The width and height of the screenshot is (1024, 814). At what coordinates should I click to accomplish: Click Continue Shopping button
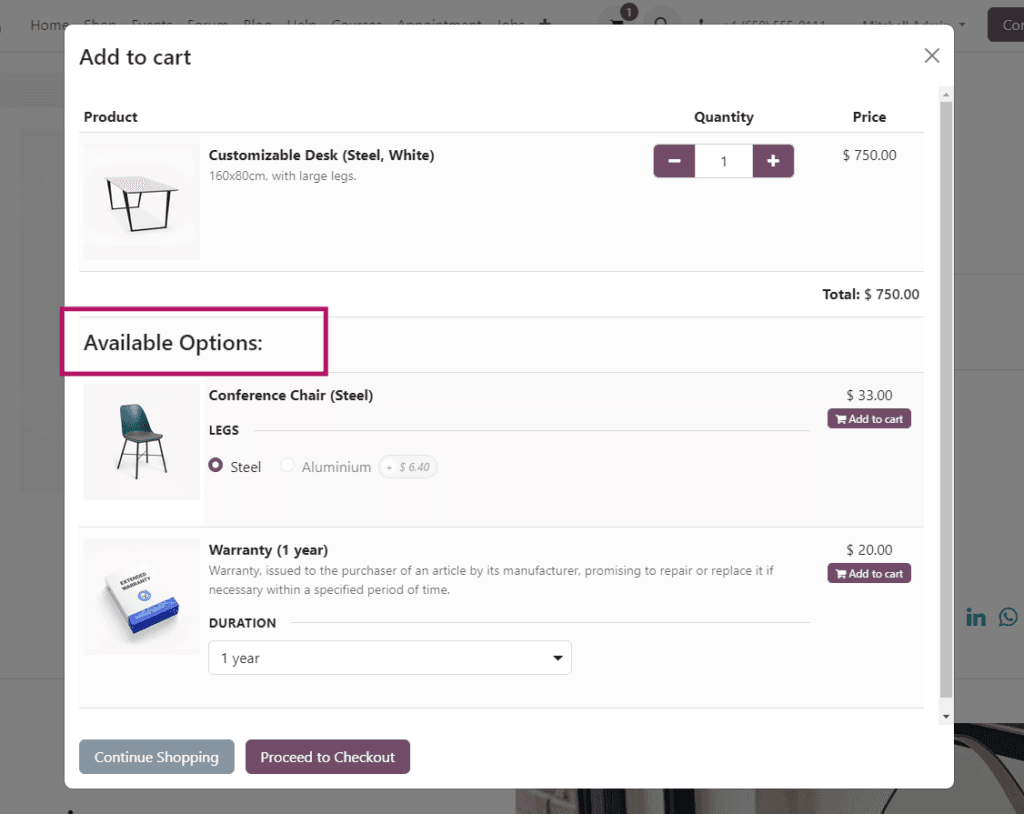tap(156, 757)
